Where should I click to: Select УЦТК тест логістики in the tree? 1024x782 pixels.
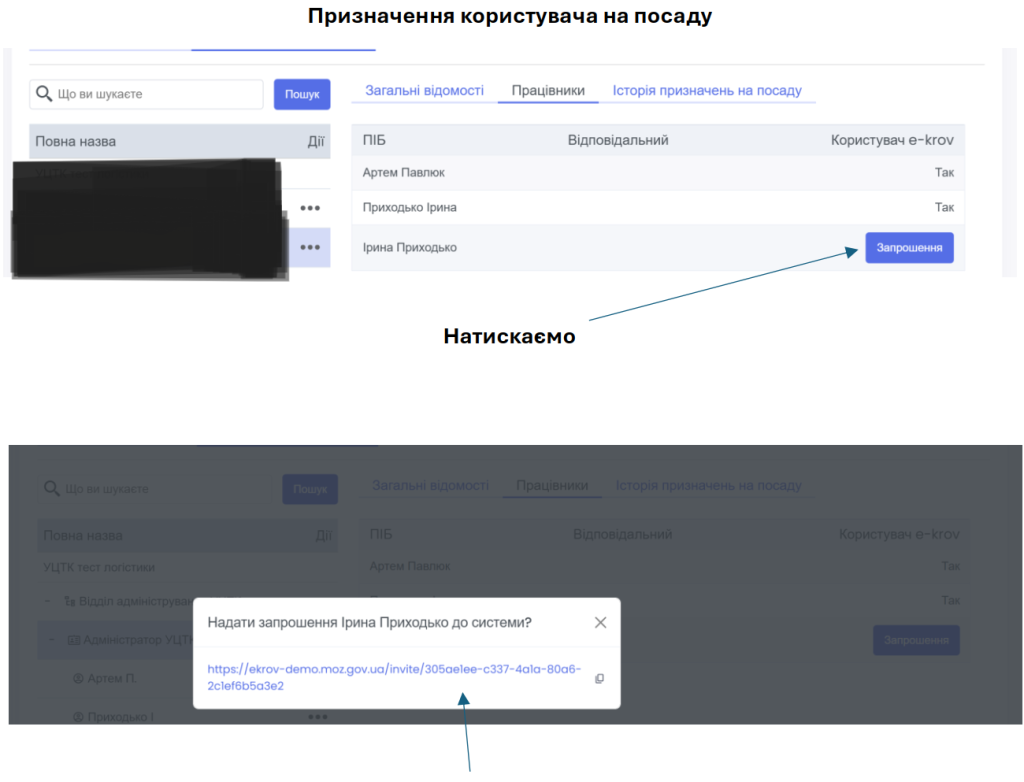[x=99, y=567]
